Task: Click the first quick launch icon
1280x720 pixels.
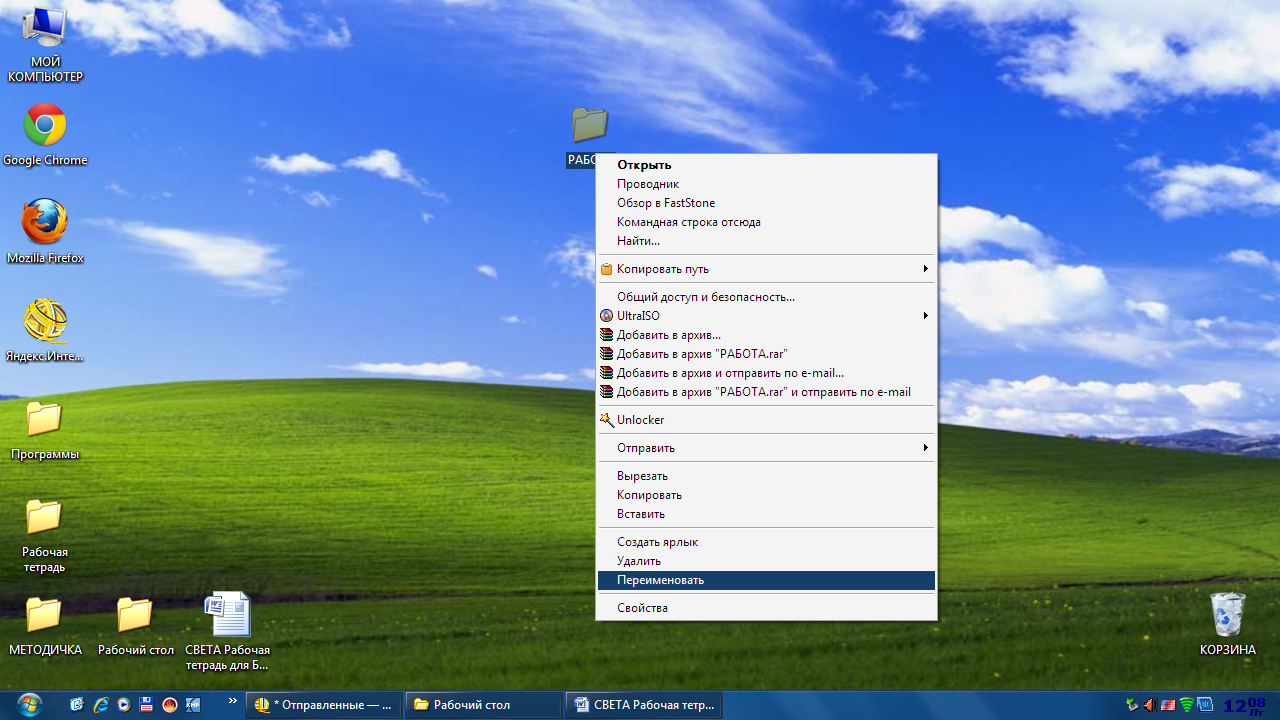Action: (77, 705)
